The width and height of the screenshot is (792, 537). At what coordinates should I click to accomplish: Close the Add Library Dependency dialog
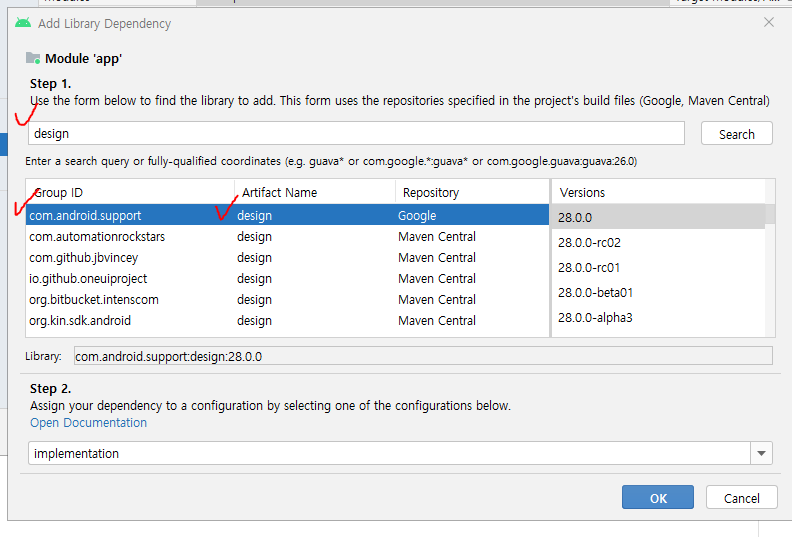(769, 22)
